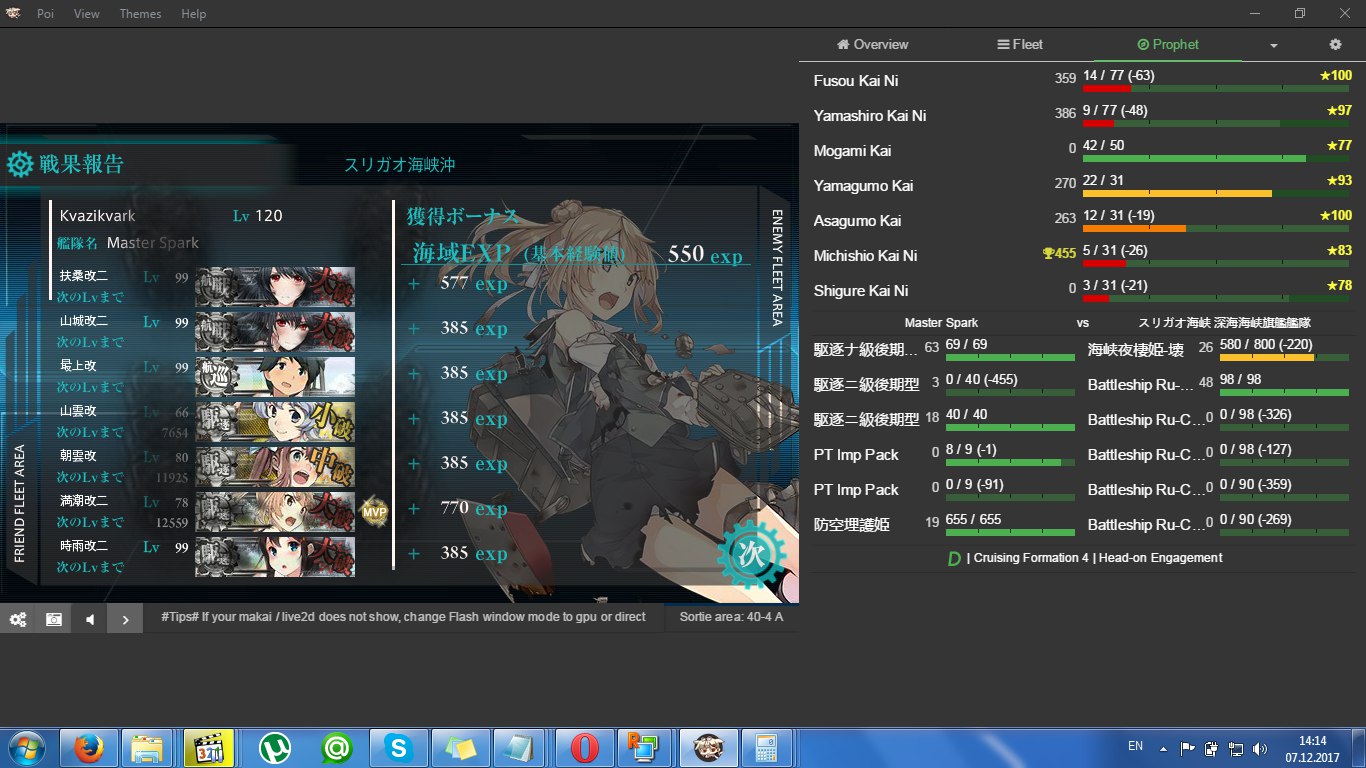Click the ENEMY FLEET AREA side label
1366x768 pixels.
[x=777, y=269]
